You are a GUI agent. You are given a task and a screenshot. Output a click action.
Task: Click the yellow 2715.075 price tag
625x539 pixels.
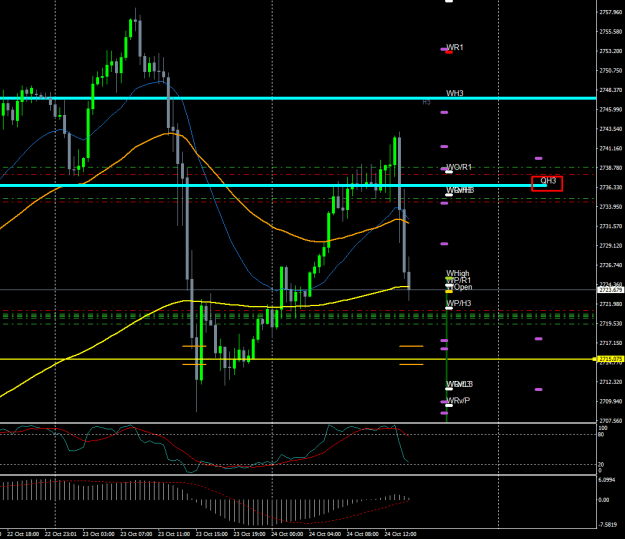pos(611,359)
